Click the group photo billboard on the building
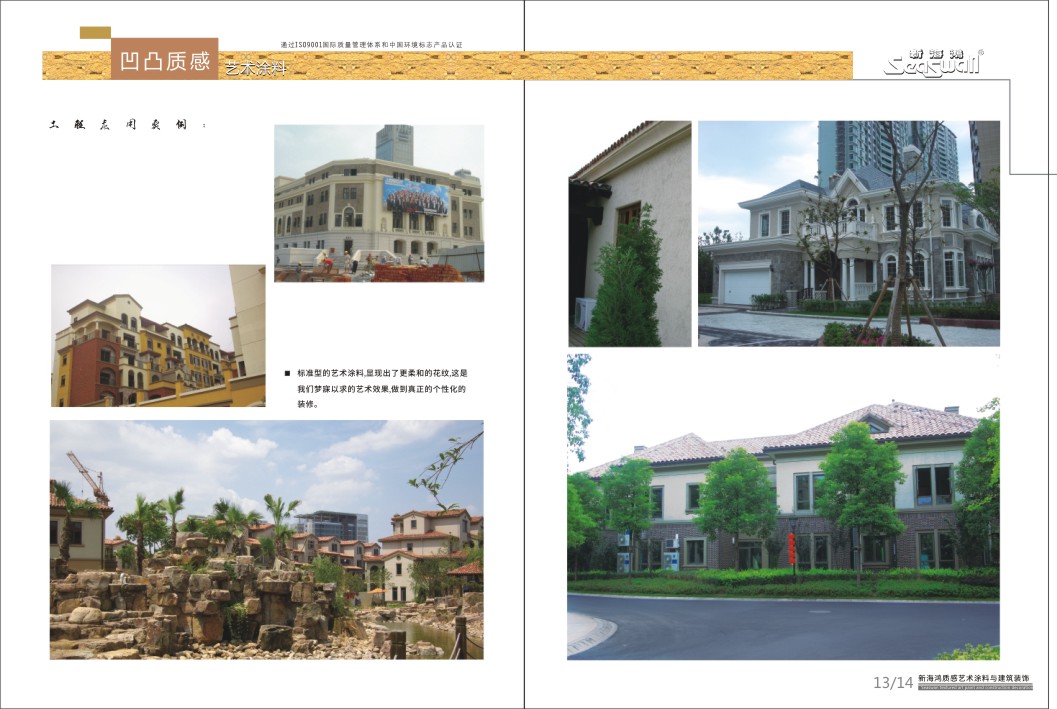Image resolution: width=1057 pixels, height=709 pixels. (x=415, y=197)
